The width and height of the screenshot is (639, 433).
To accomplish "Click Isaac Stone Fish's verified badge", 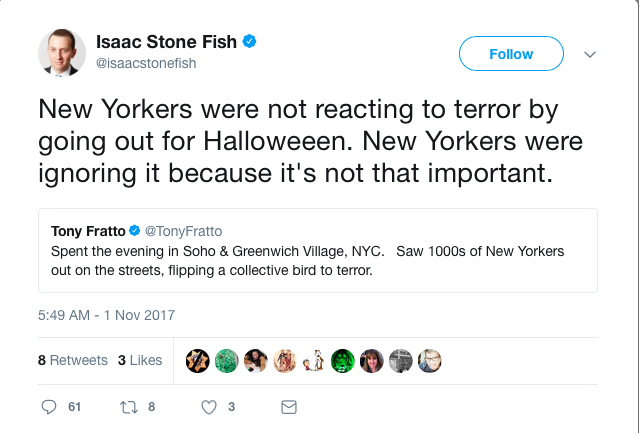I will [x=250, y=42].
